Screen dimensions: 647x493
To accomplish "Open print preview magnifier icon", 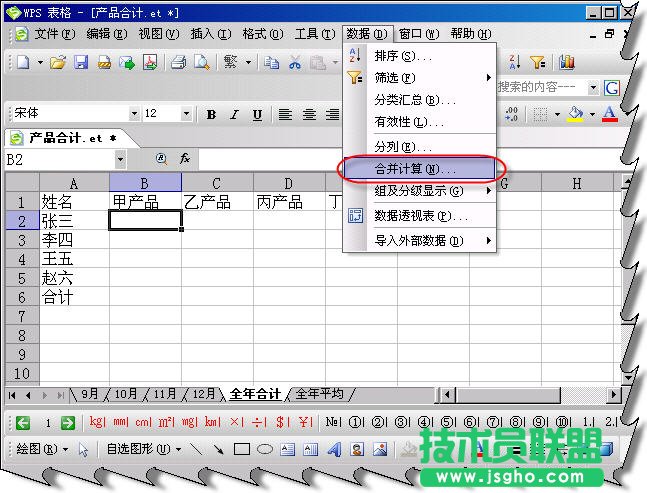I will 202,62.
